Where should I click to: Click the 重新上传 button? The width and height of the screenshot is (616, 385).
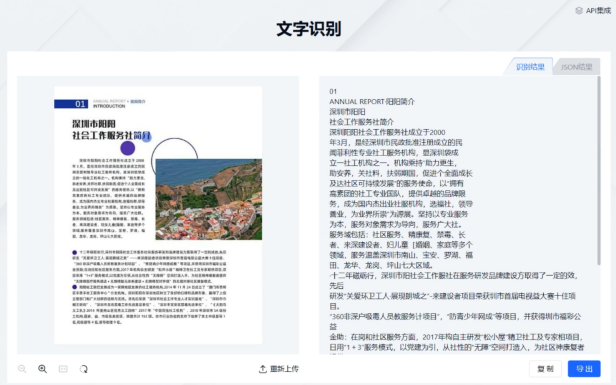click(x=279, y=369)
